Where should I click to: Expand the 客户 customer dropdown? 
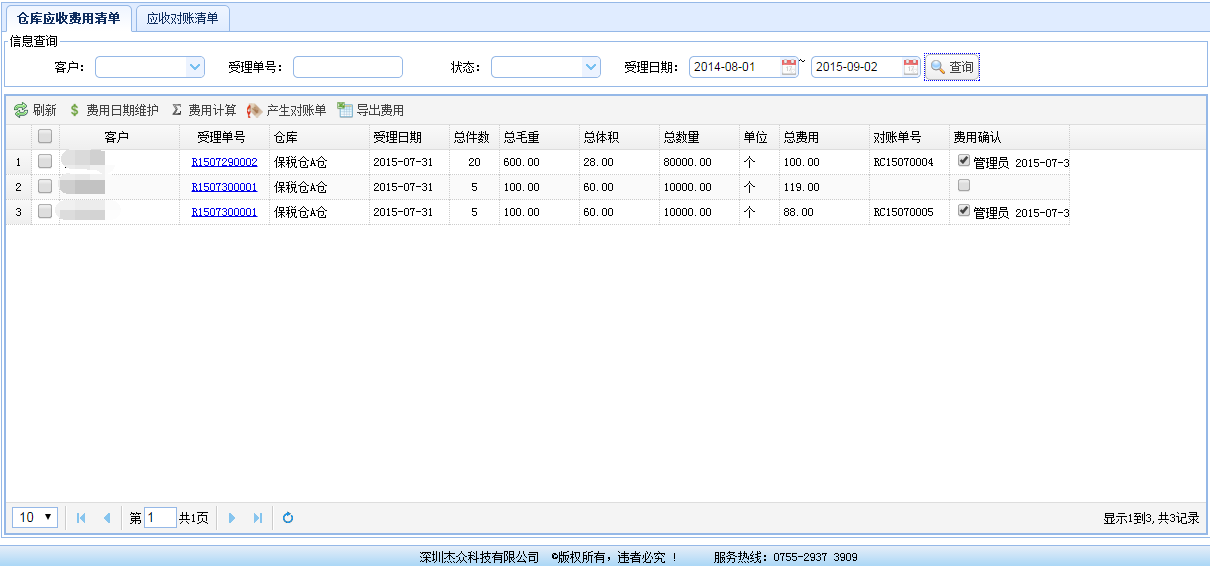click(195, 67)
